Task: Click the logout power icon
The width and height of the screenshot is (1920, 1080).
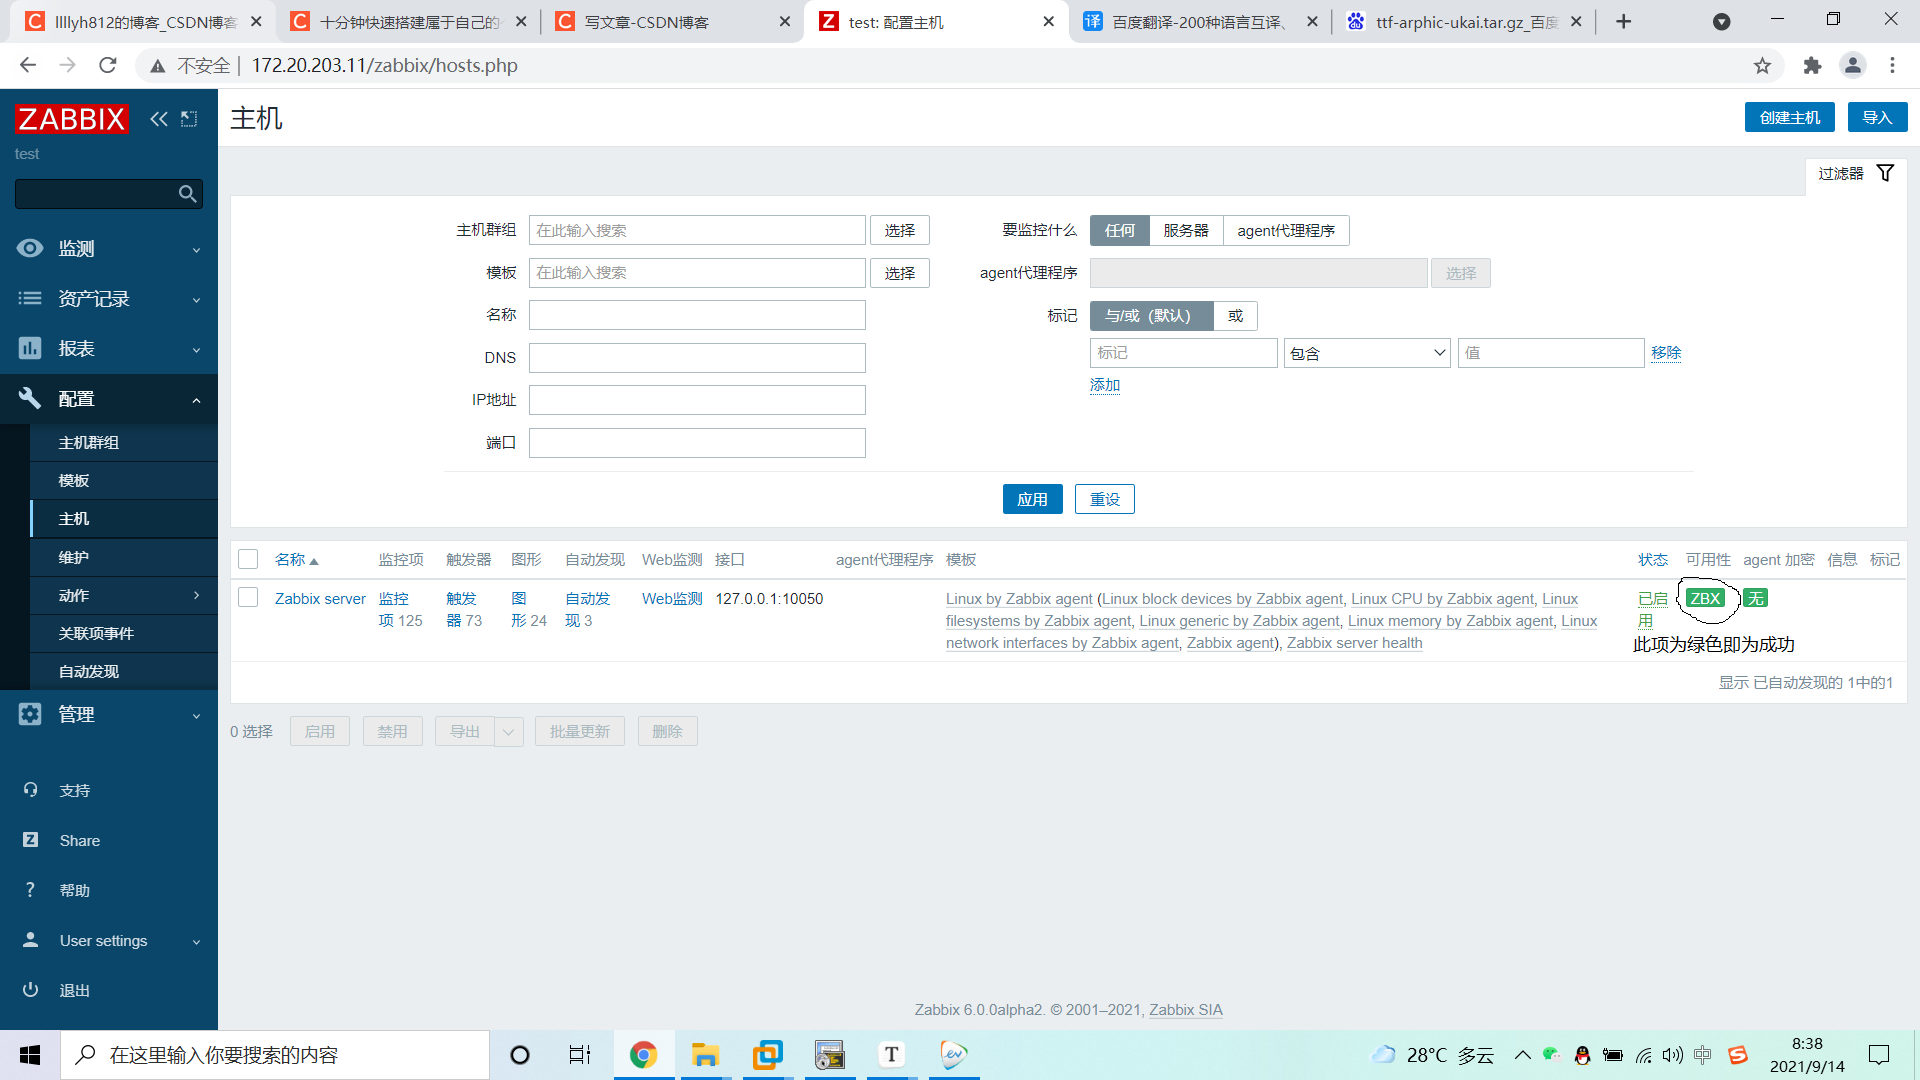Action: click(x=31, y=990)
